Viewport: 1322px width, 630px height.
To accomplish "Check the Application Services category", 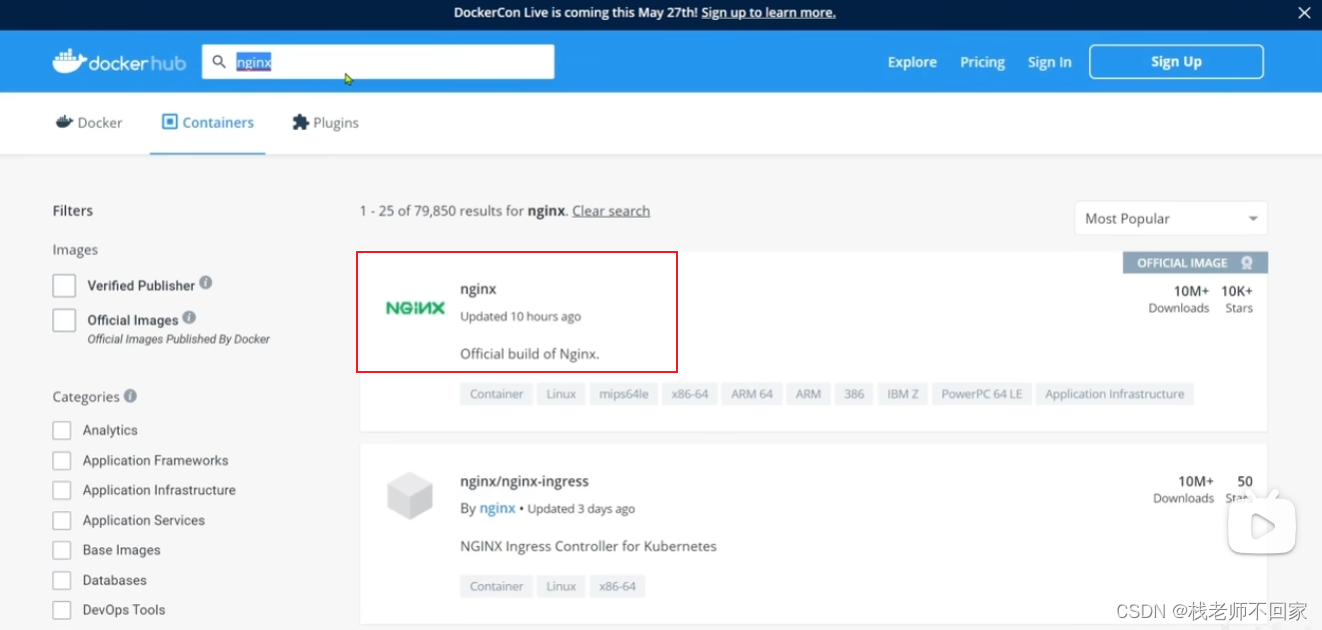I will (x=62, y=520).
